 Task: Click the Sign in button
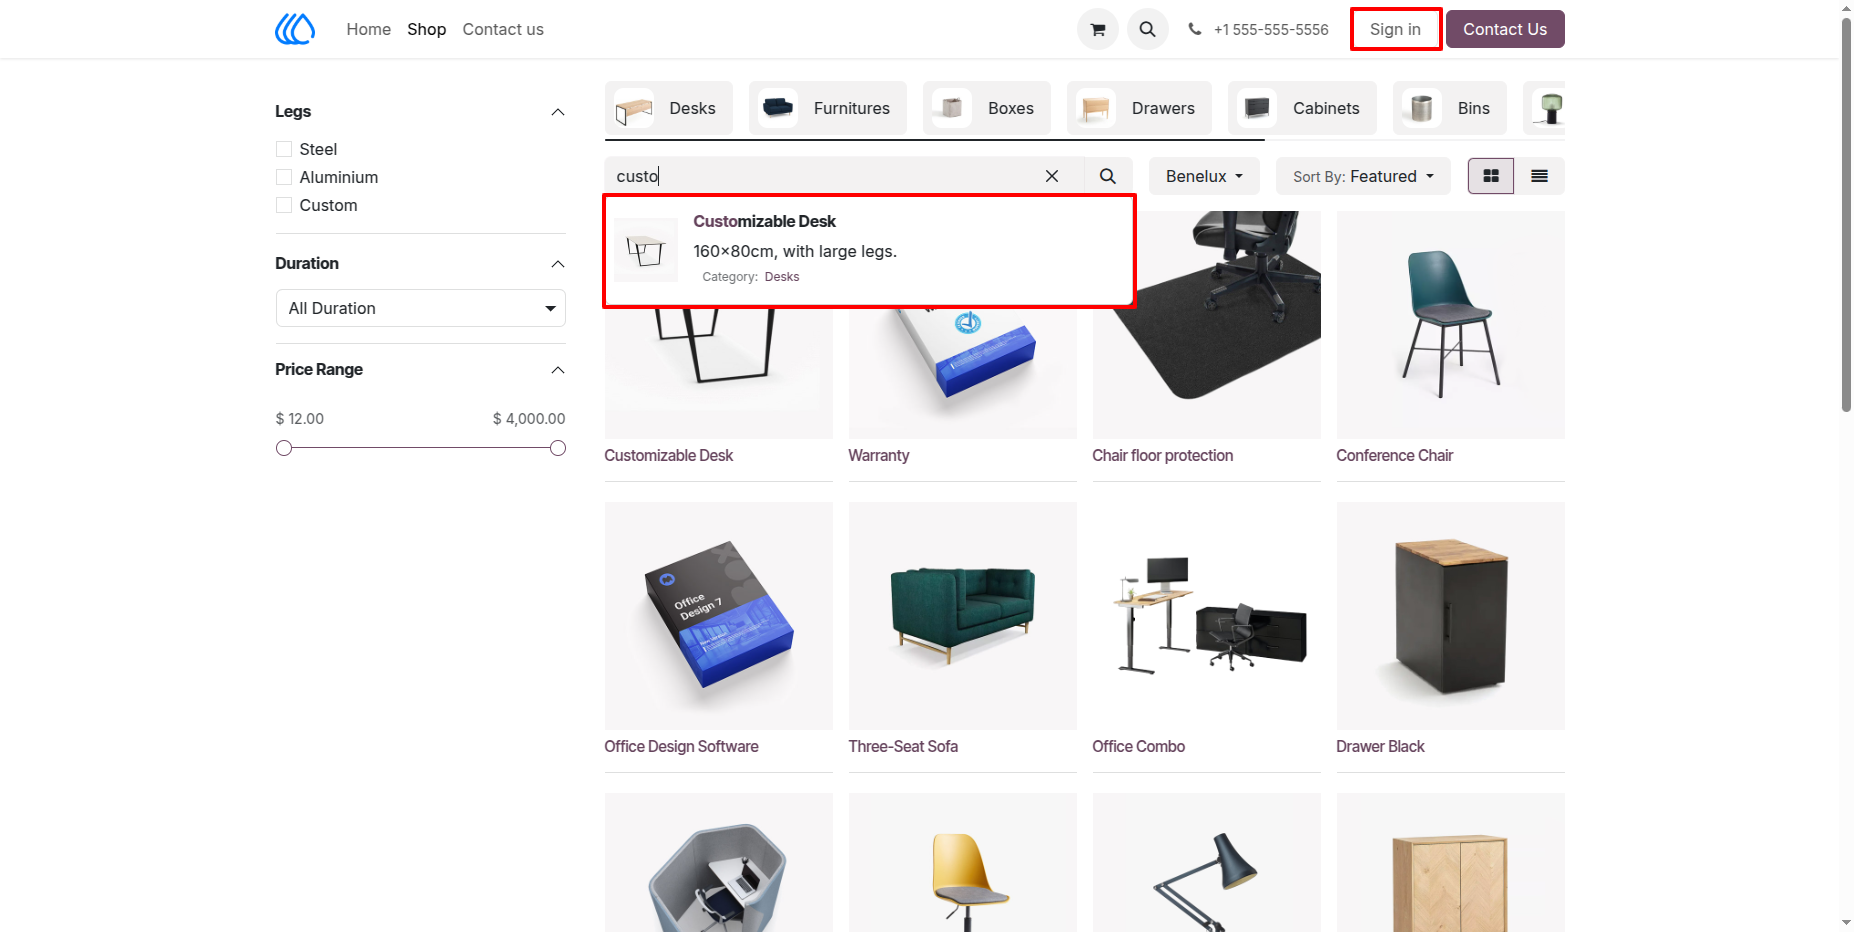1395,29
